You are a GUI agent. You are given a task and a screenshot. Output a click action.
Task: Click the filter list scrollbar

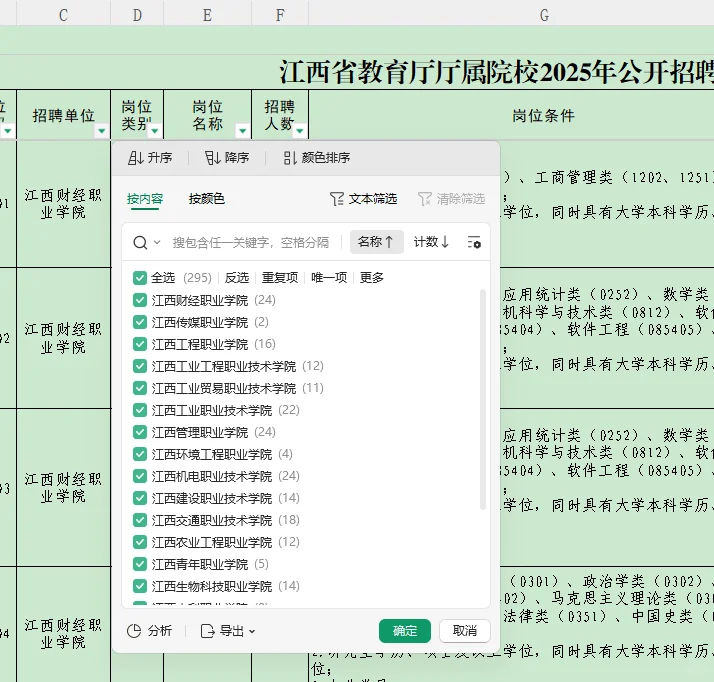click(483, 399)
